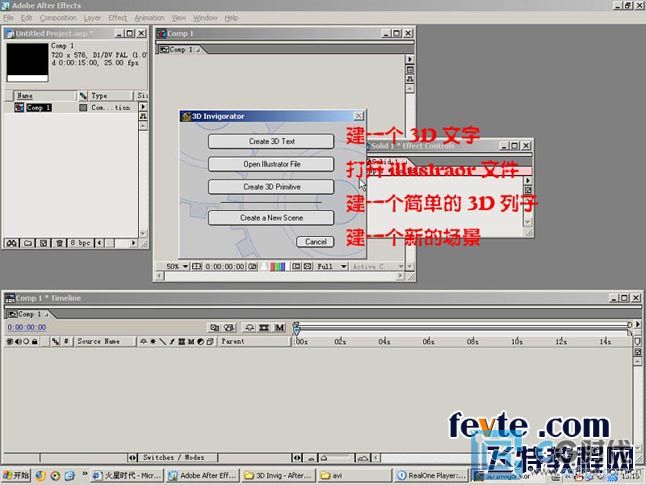Select Comp 1 item in Project panel
Image resolution: width=646 pixels, height=485 pixels.
point(39,108)
